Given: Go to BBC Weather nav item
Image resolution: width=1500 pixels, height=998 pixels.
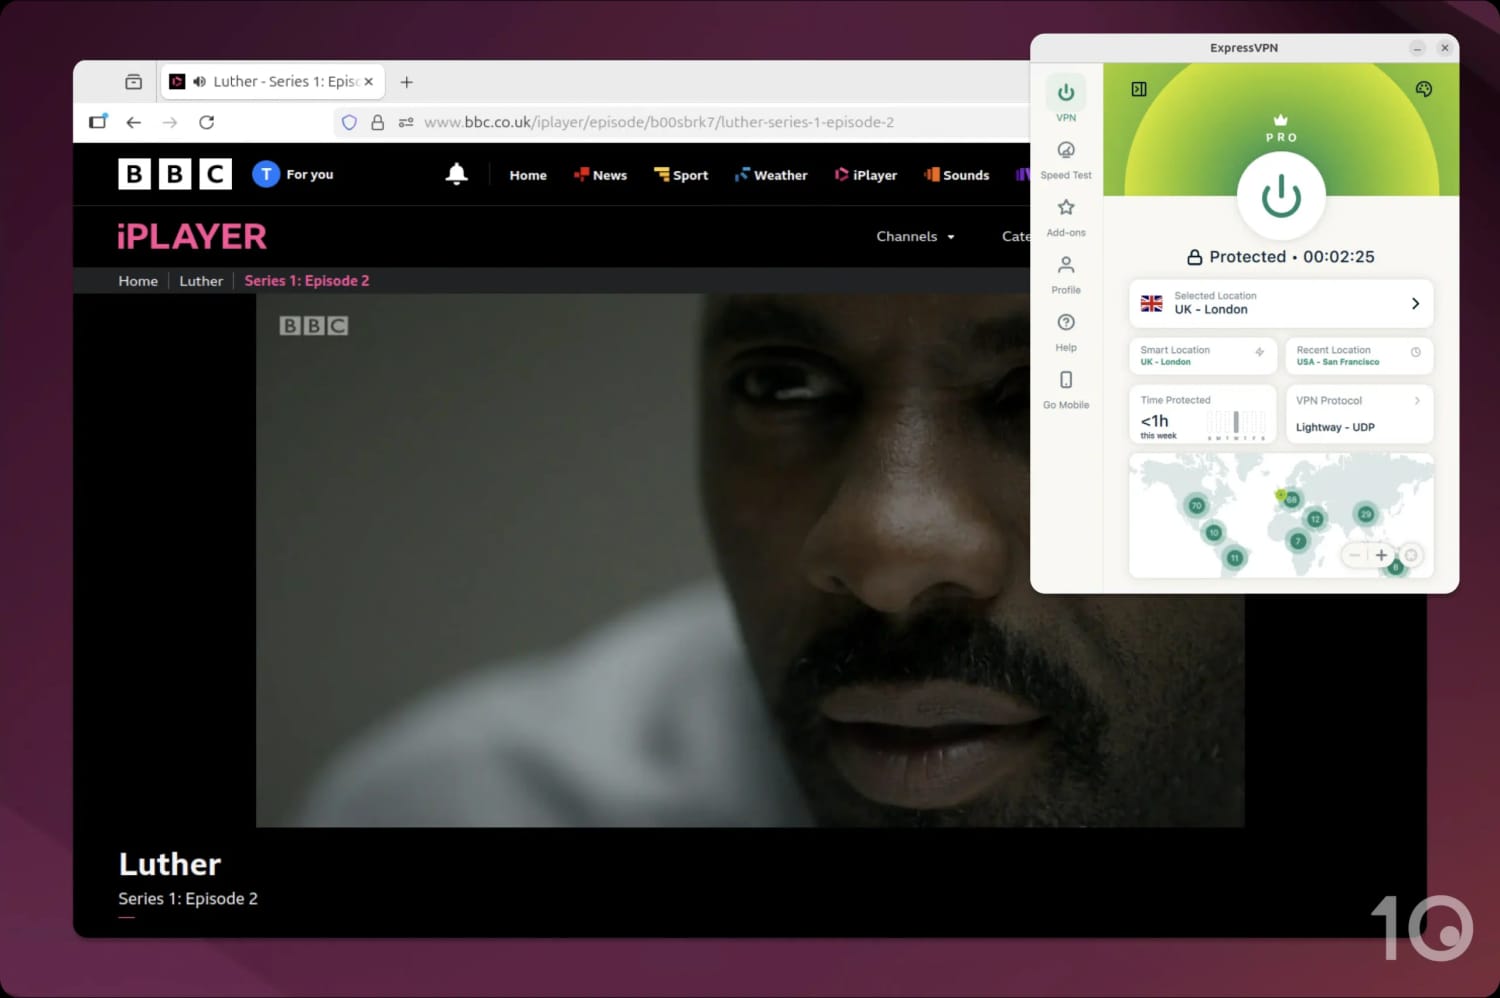Looking at the screenshot, I should tap(771, 175).
